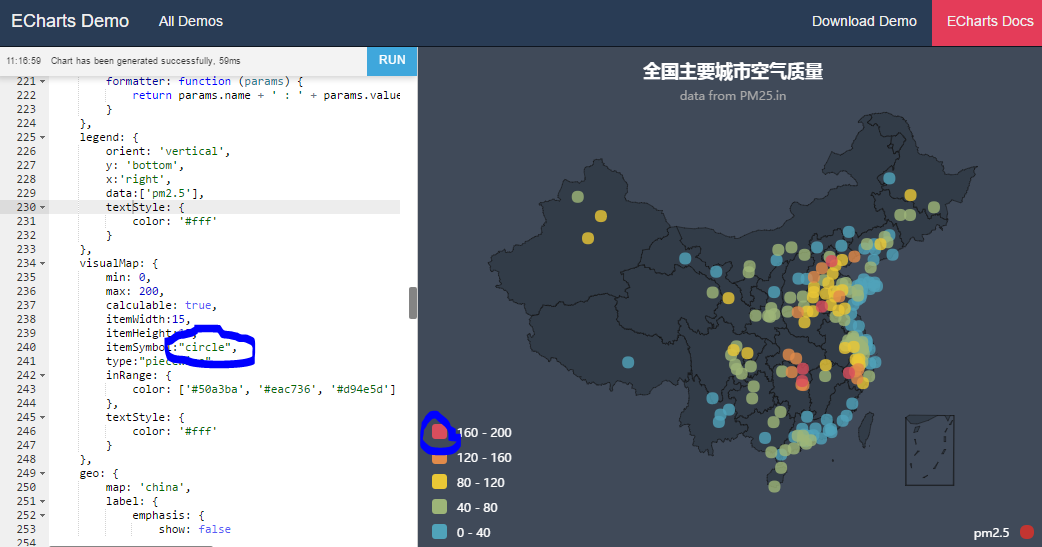This screenshot has height=547, width=1042.
Task: Click the 160 - 200 range label
Action: coord(484,433)
